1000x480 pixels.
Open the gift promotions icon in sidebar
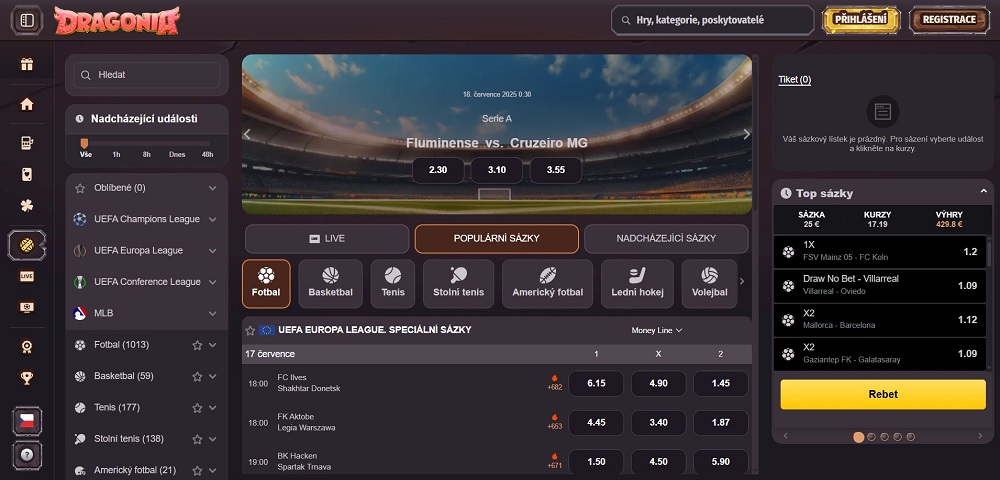(x=27, y=64)
